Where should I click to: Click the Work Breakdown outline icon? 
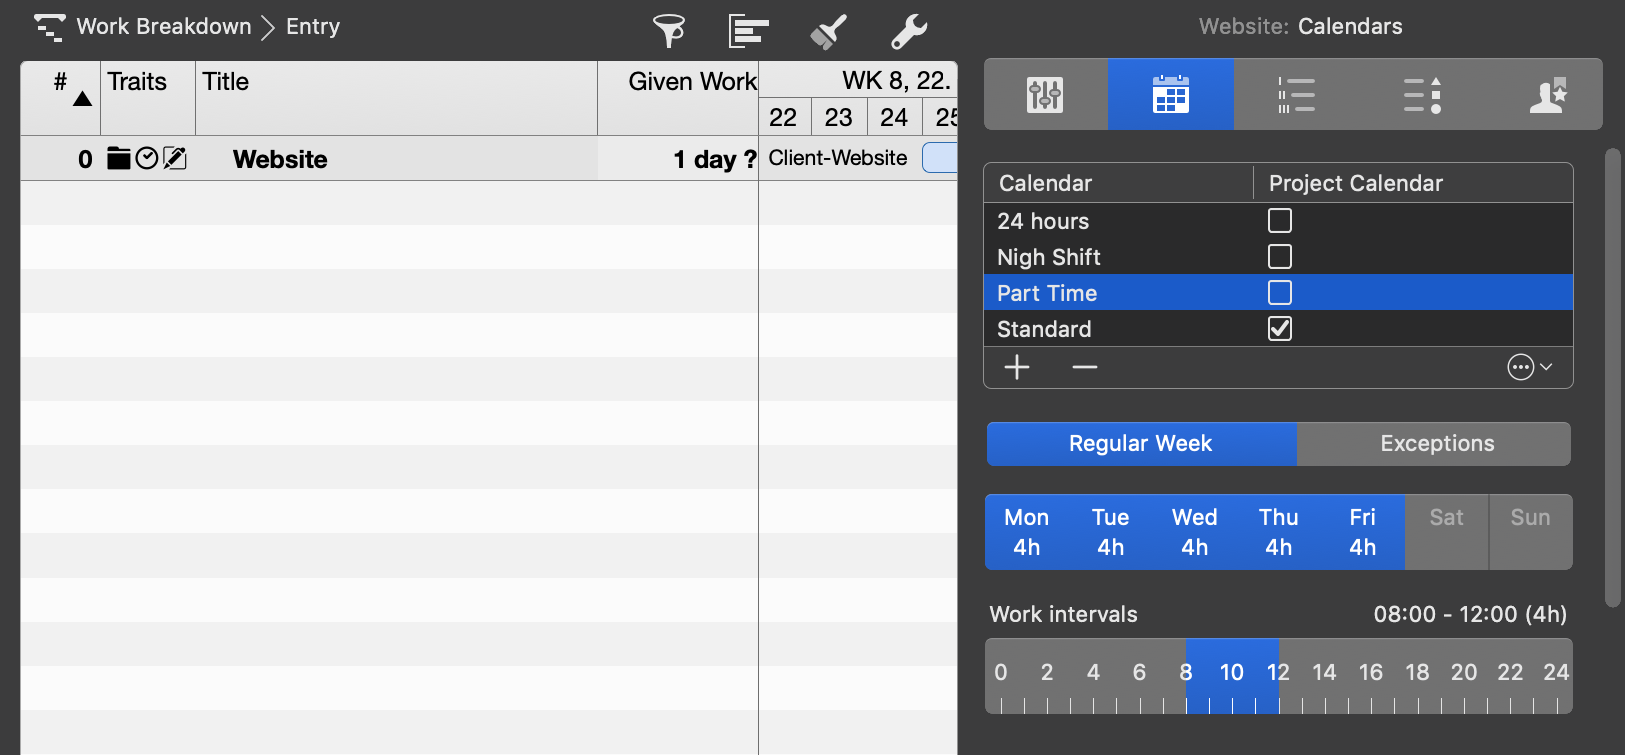click(x=49, y=27)
